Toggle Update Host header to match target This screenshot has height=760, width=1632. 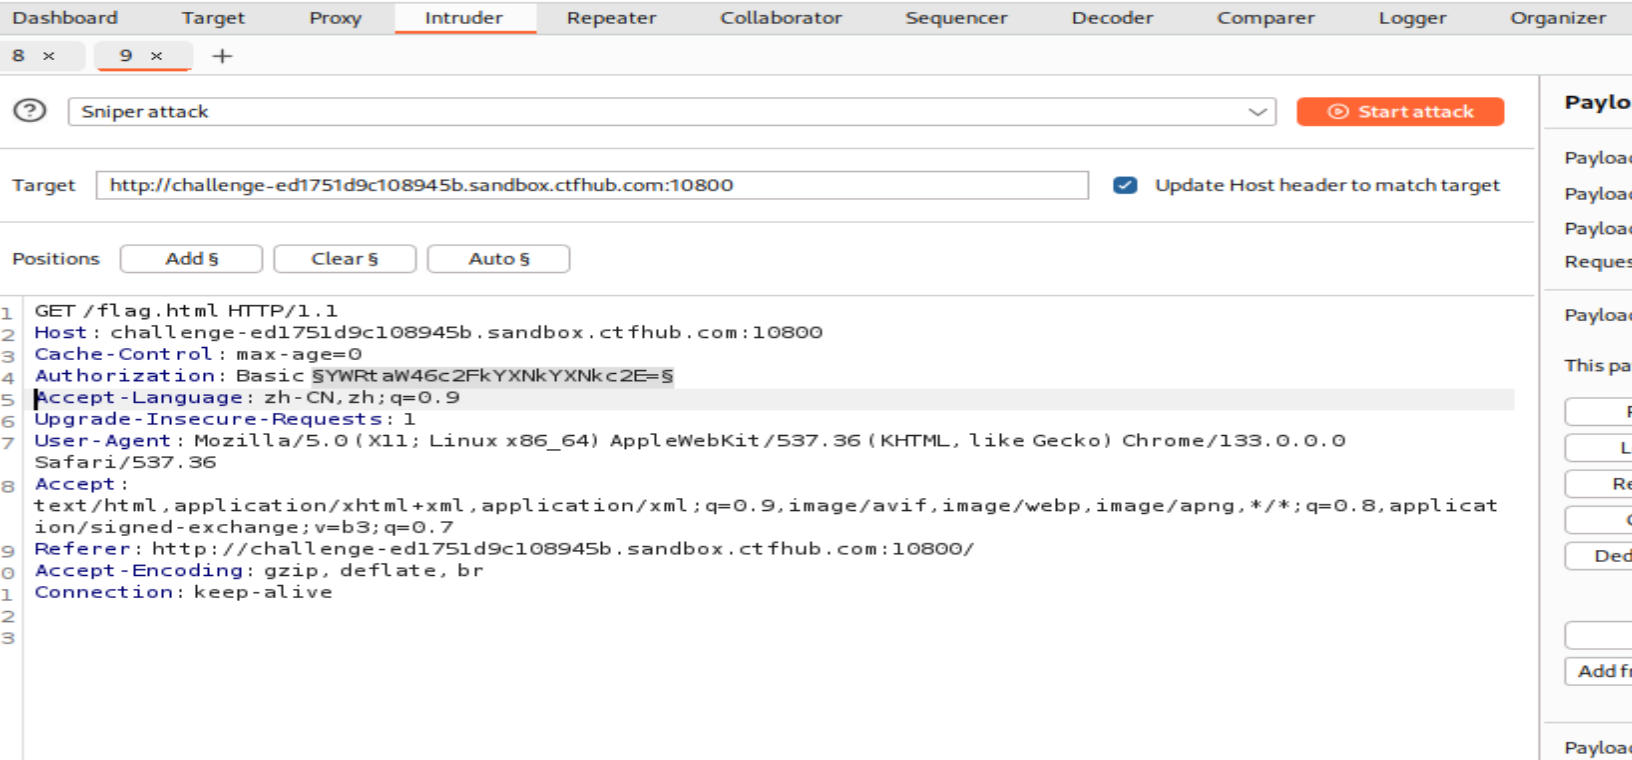coord(1125,185)
